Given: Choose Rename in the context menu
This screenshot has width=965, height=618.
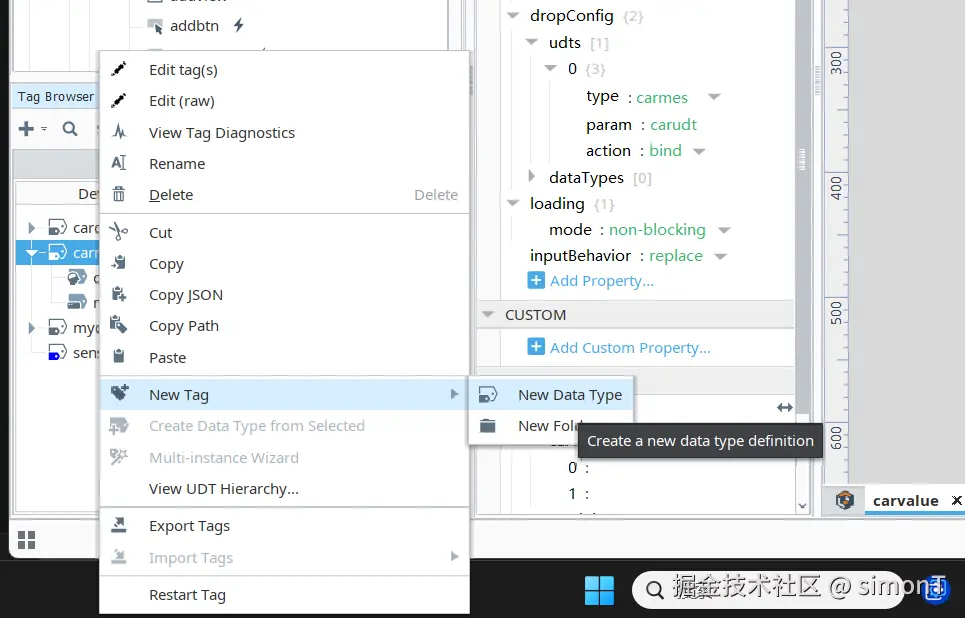Looking at the screenshot, I should (177, 164).
